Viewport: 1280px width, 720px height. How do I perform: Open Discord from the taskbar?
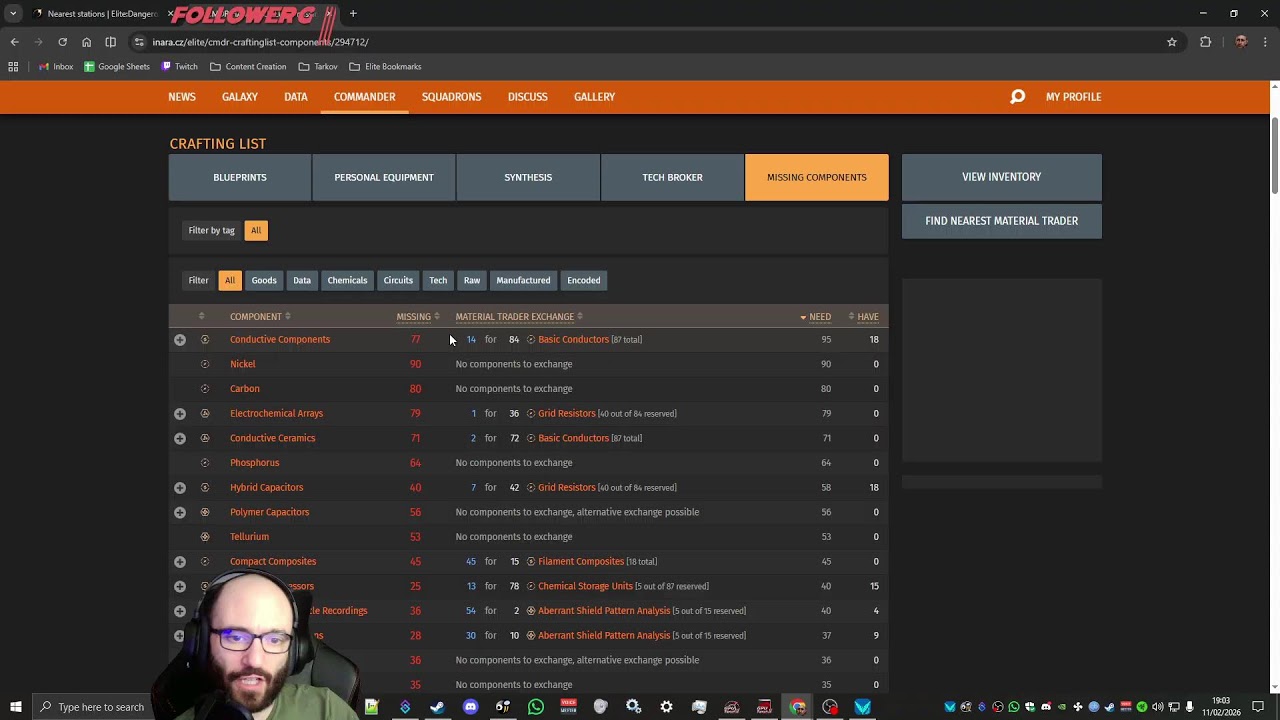pos(470,707)
